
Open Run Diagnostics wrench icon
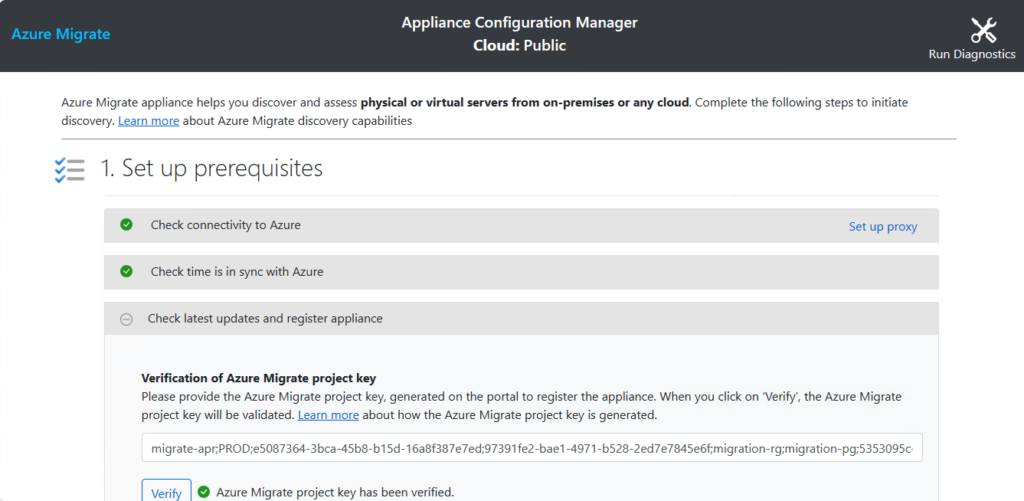click(983, 30)
